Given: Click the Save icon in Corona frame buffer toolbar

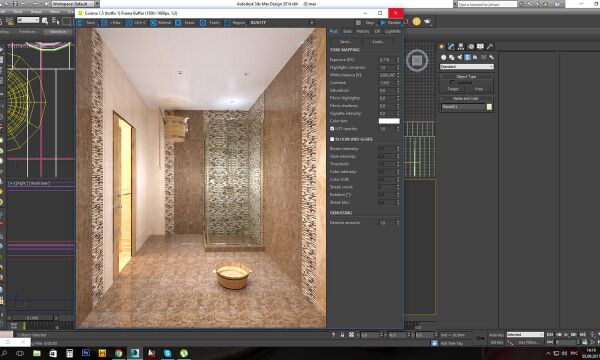Looking at the screenshot, I should click(80, 23).
